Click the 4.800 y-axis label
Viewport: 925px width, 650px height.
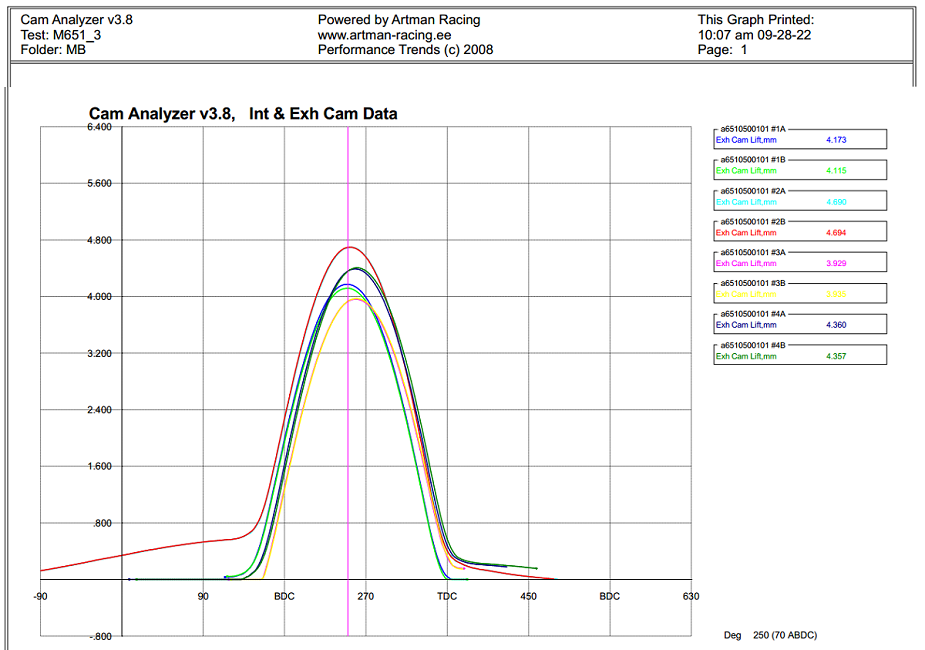point(100,241)
